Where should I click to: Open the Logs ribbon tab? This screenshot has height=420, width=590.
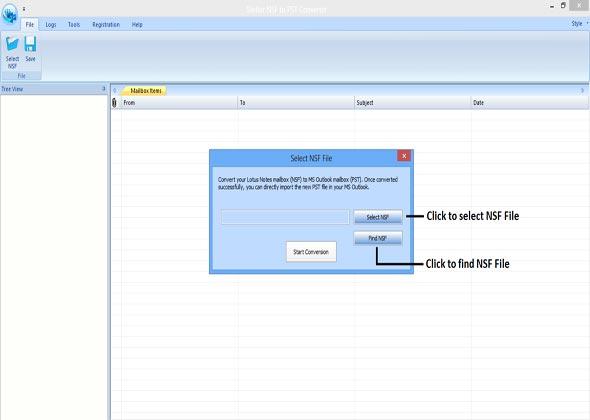51,24
